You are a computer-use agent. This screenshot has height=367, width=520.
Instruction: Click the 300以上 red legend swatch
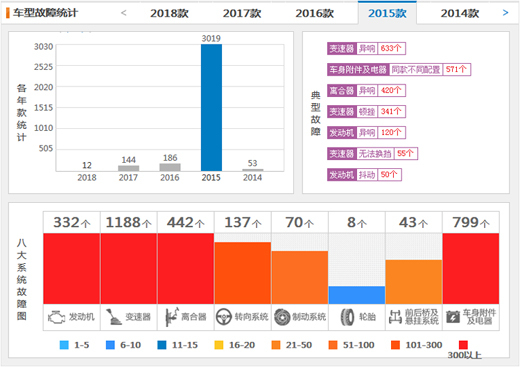463,345
